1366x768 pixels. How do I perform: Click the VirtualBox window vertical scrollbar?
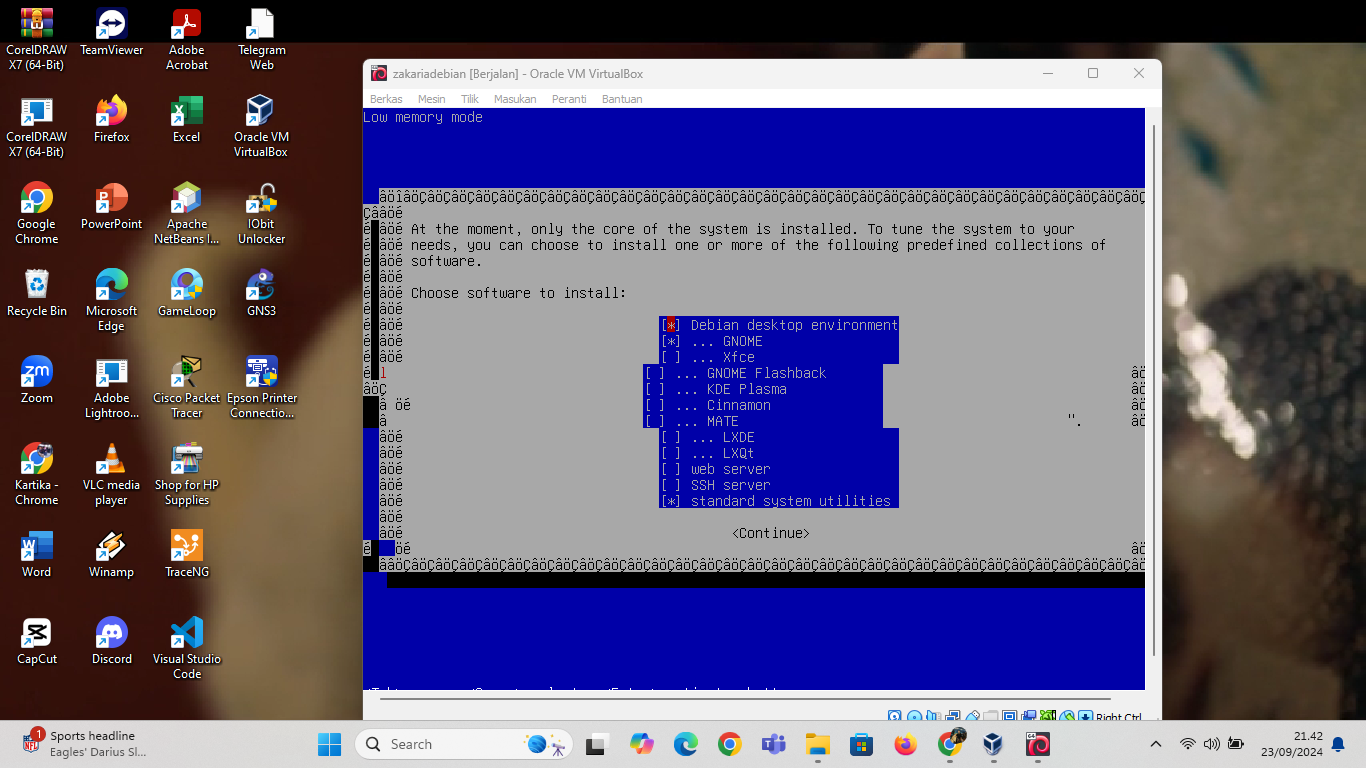pyautogui.click(x=1154, y=390)
